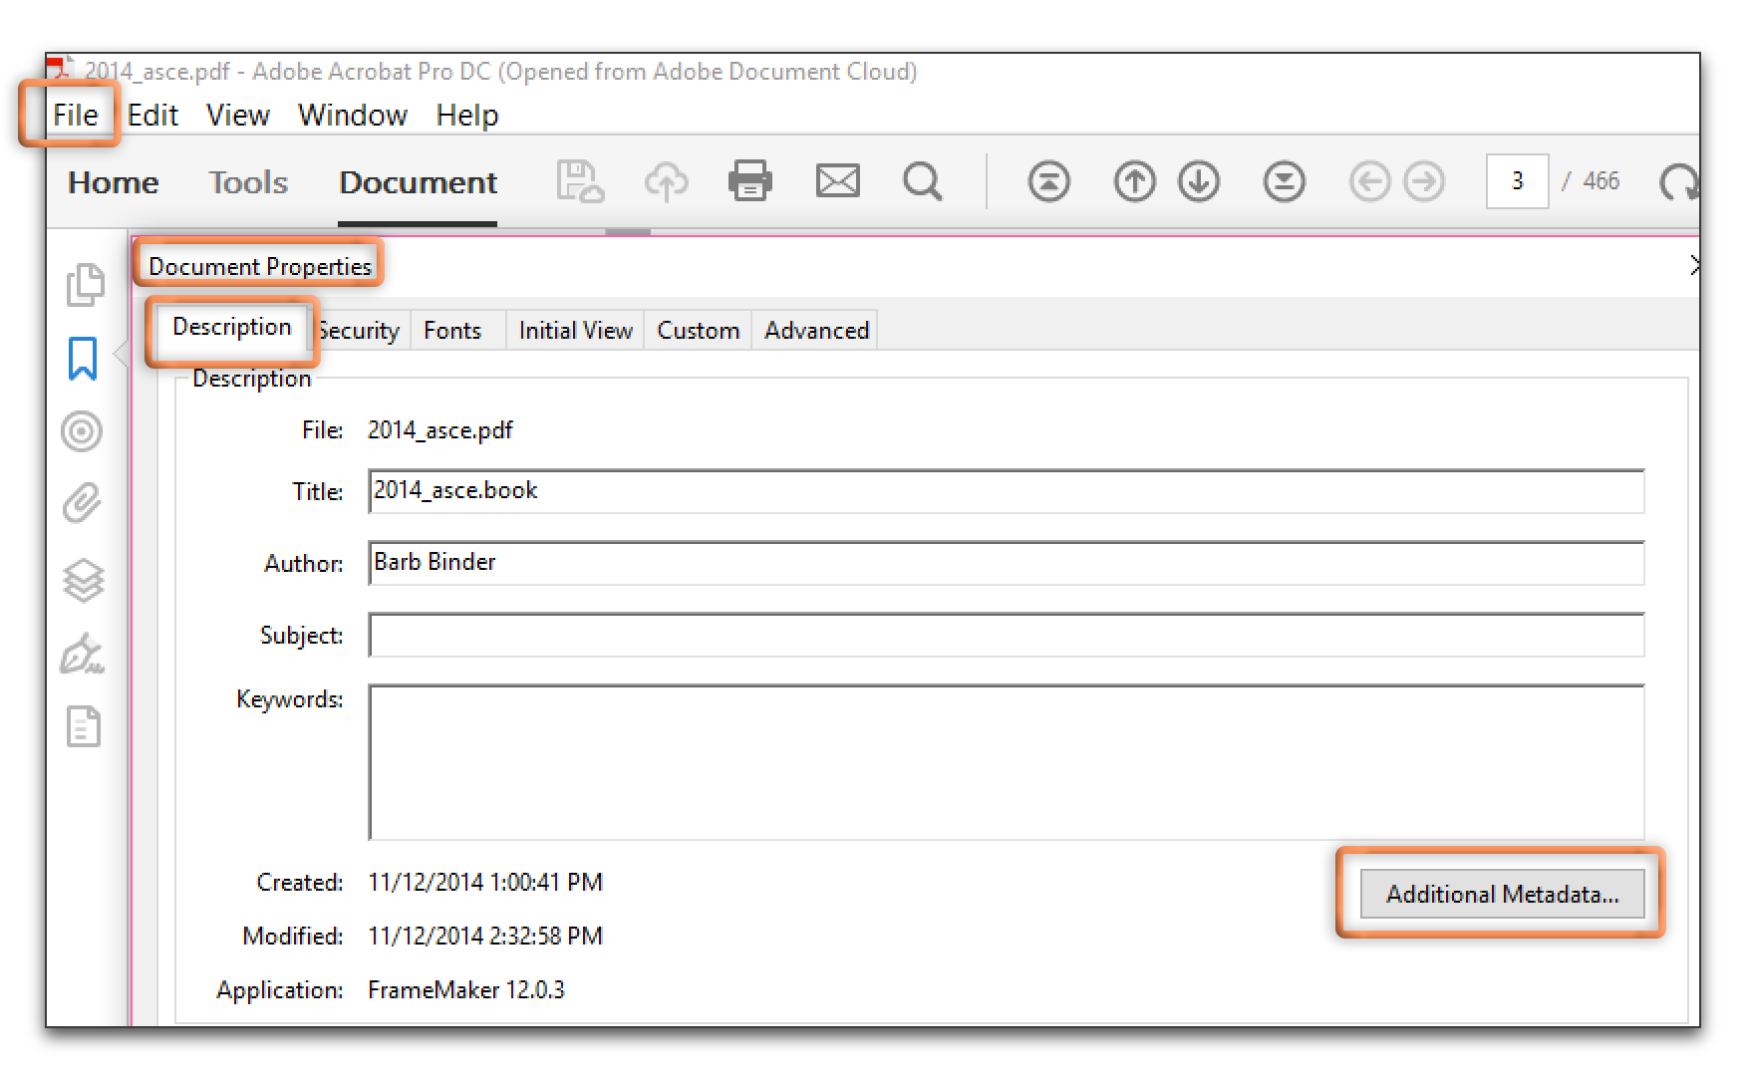
Task: Open the Window menu
Action: 352,115
